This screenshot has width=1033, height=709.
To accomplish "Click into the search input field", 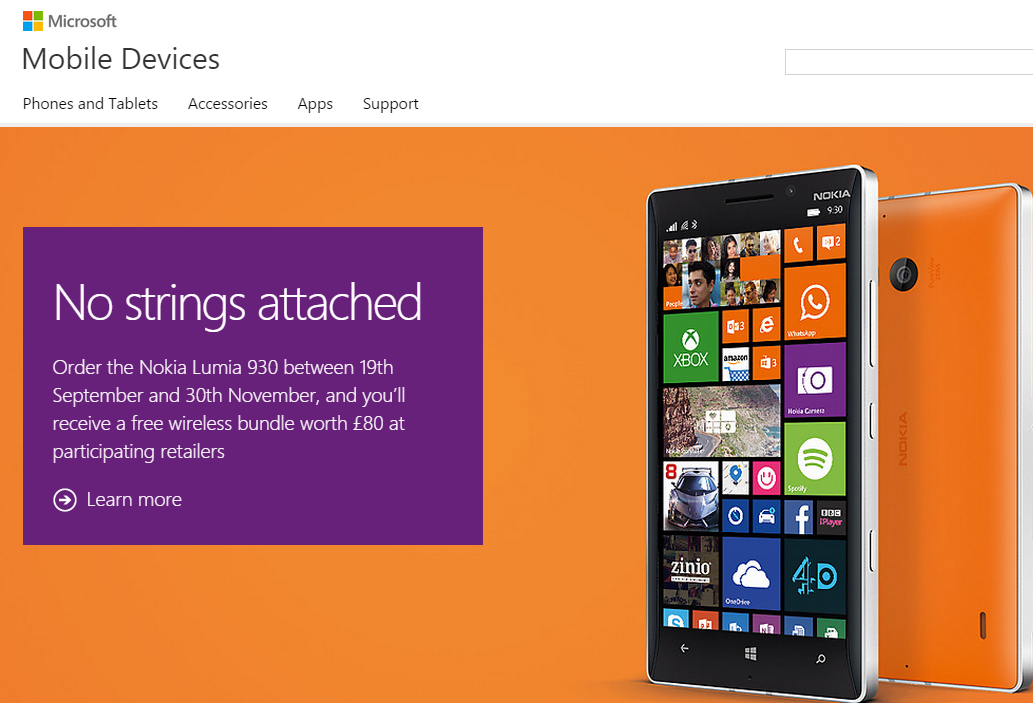I will click(909, 62).
